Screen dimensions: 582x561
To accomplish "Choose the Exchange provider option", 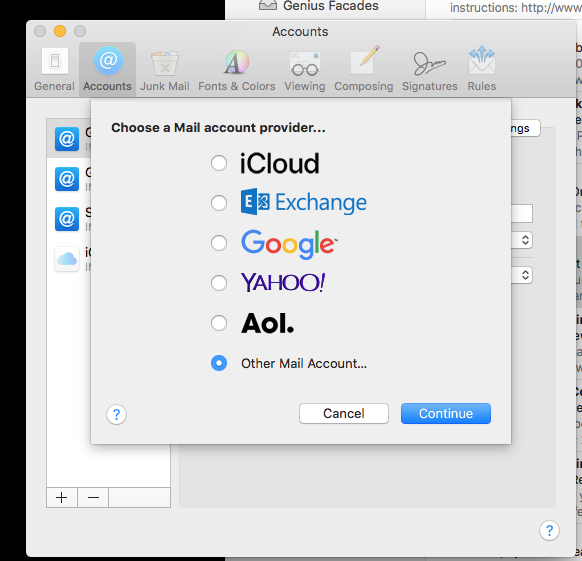I will pyautogui.click(x=219, y=203).
